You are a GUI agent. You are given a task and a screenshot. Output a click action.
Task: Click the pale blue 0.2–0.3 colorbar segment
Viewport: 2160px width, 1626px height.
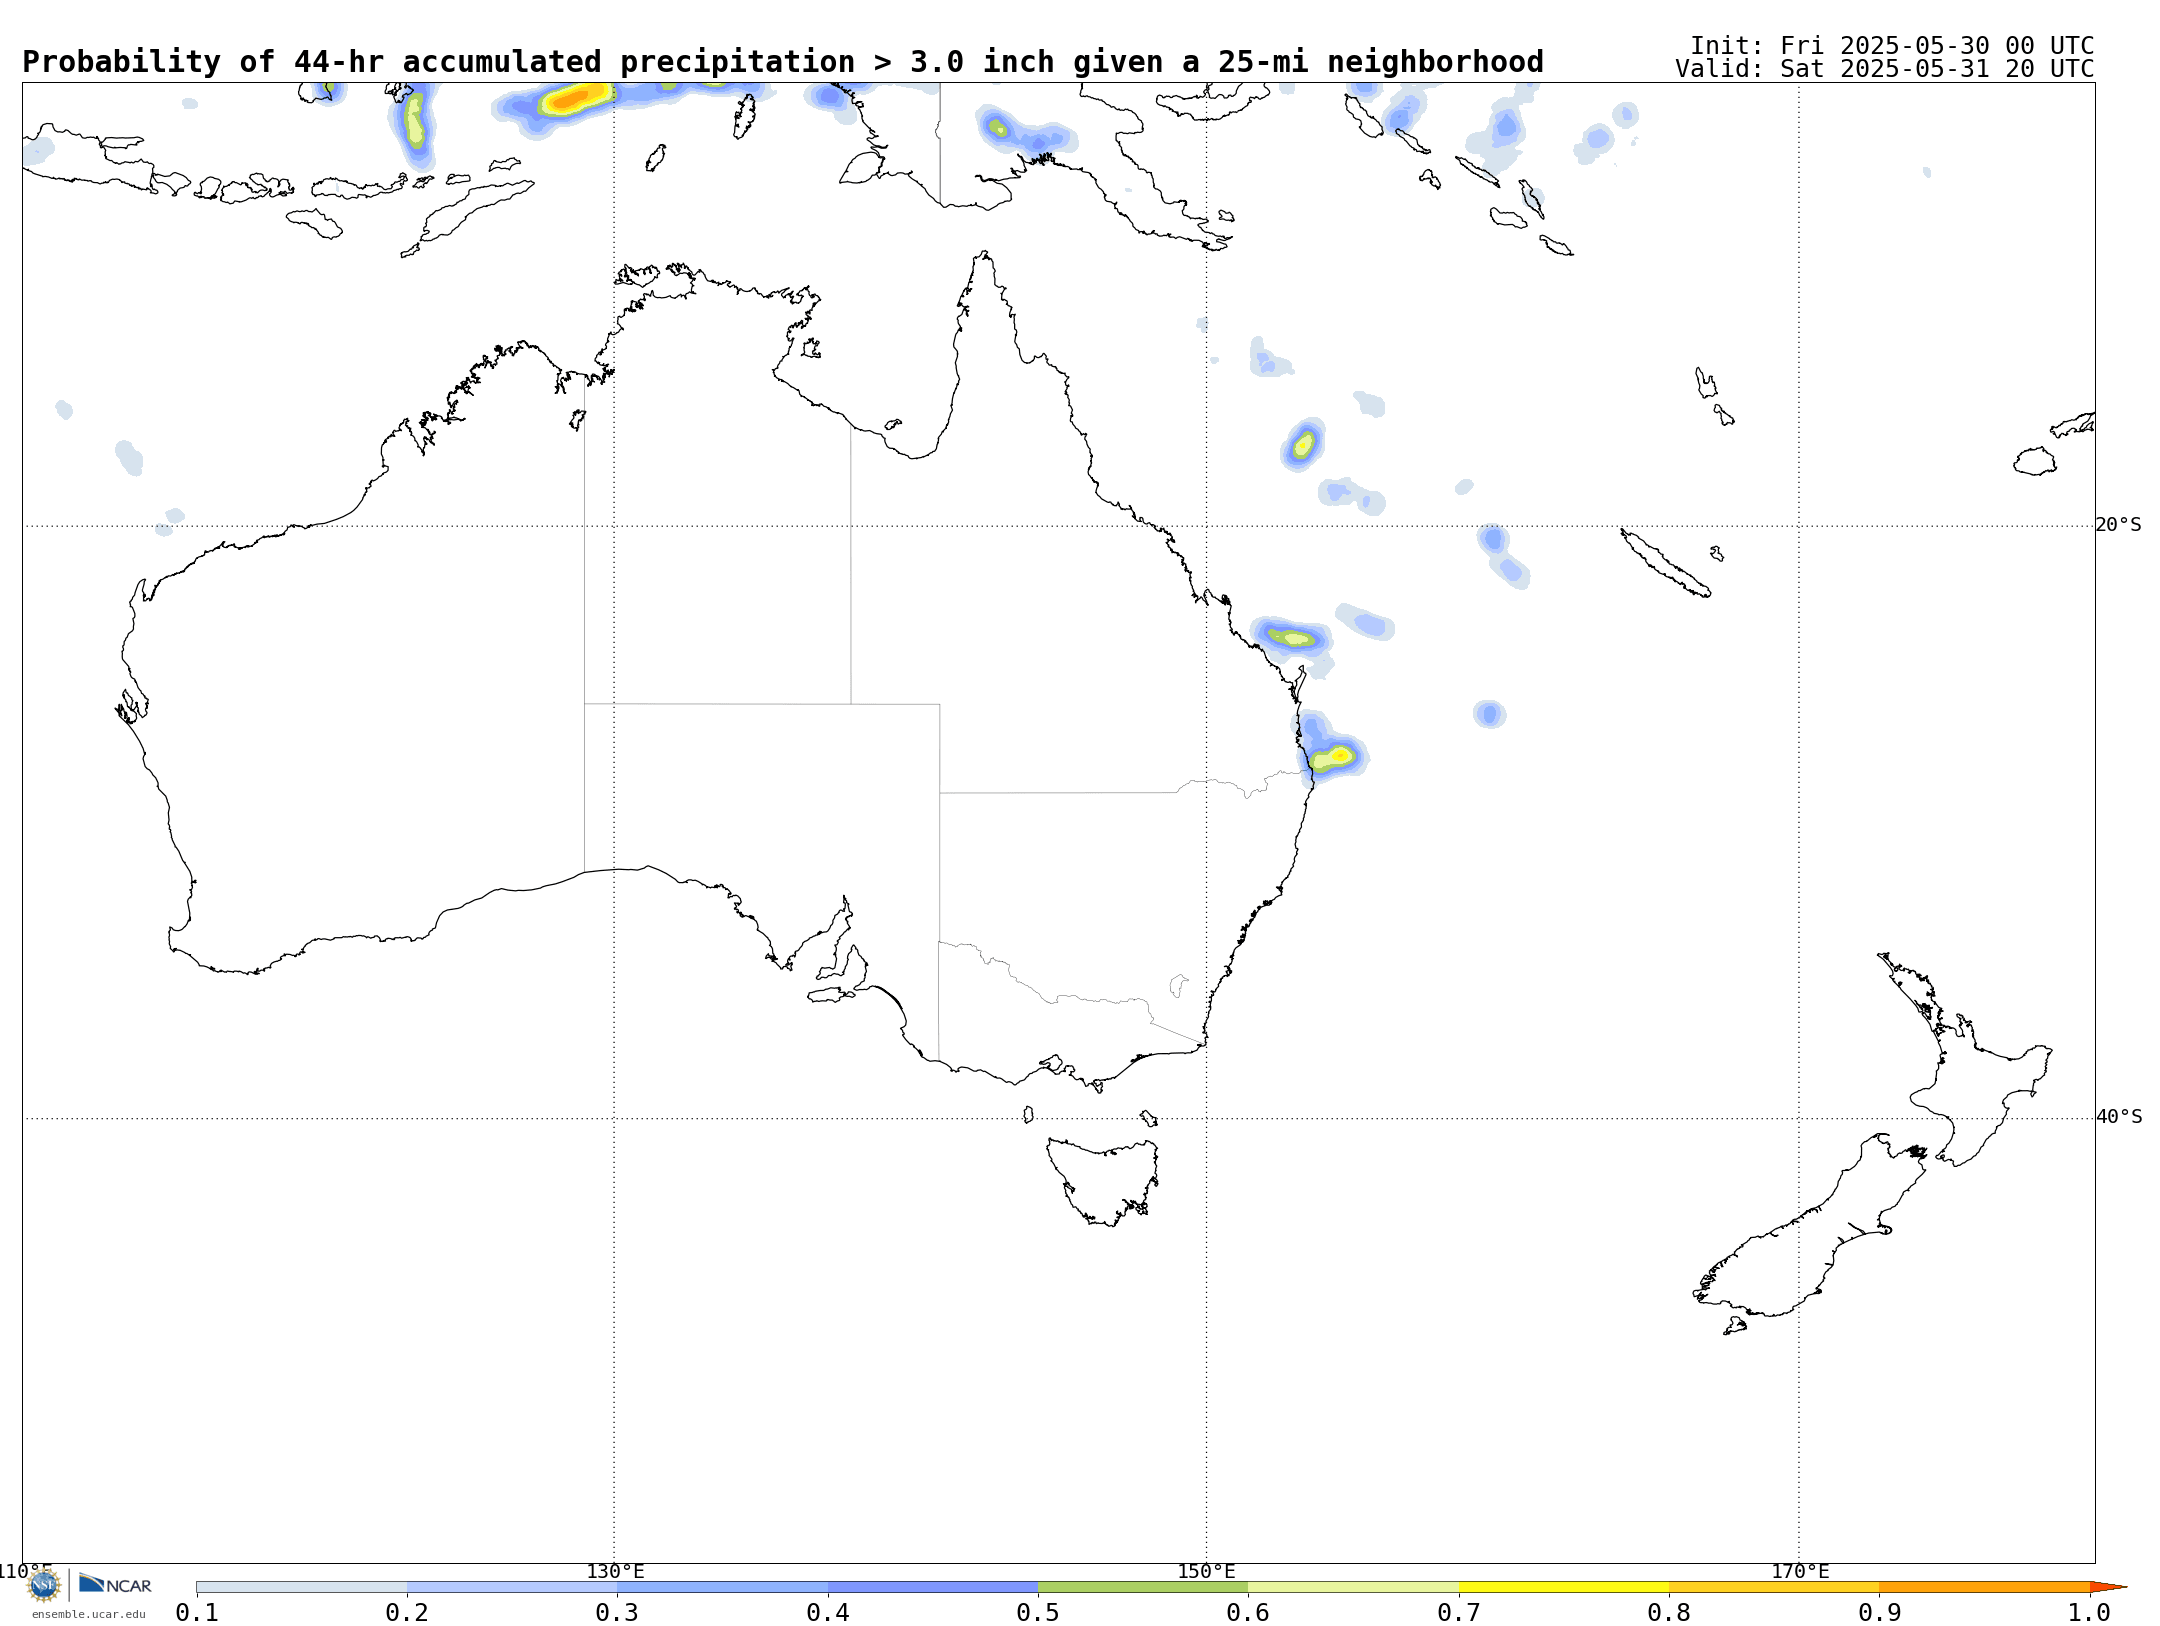coord(512,1587)
